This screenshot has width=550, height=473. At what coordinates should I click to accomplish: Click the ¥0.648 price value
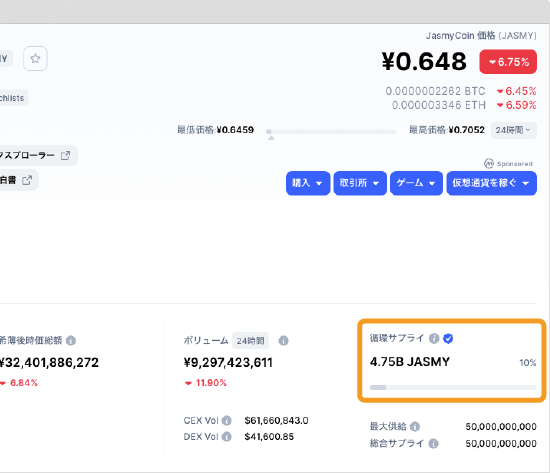[424, 61]
